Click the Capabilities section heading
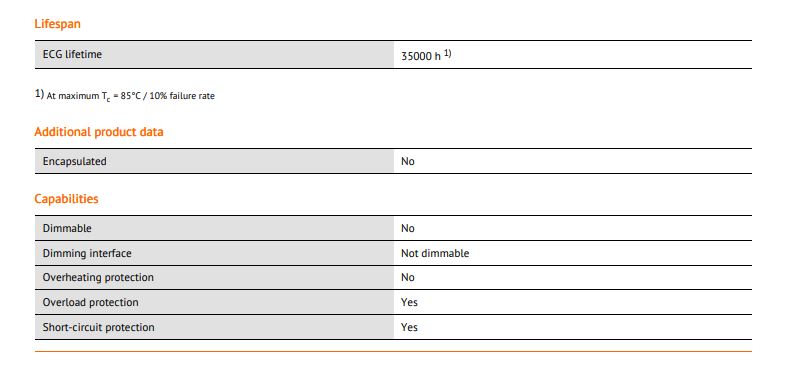Screen dimensions: 787x365 tap(66, 199)
